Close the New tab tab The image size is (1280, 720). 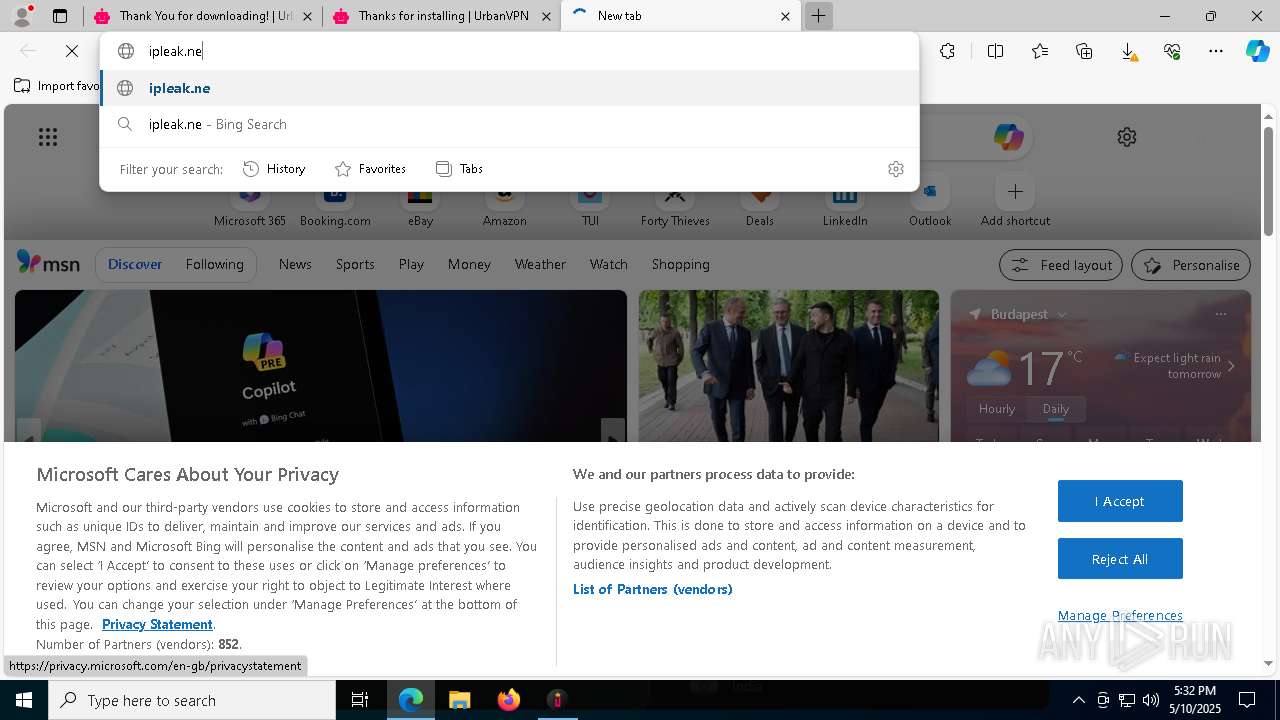(x=785, y=16)
